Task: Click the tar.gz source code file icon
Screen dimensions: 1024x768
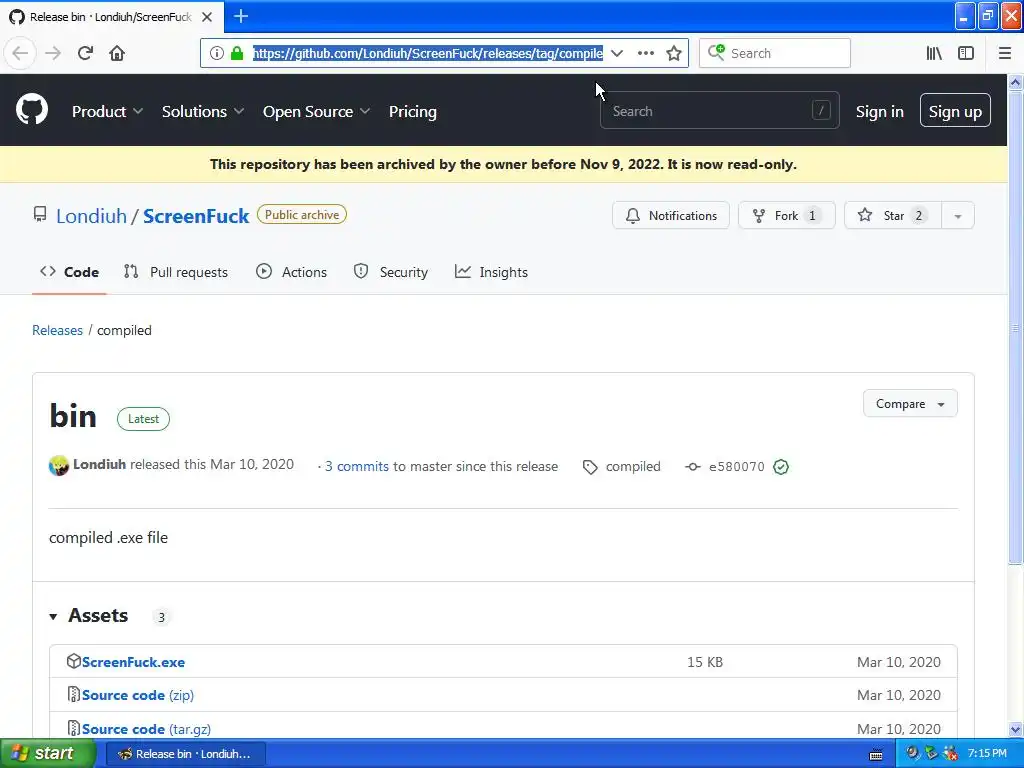Action: (74, 728)
